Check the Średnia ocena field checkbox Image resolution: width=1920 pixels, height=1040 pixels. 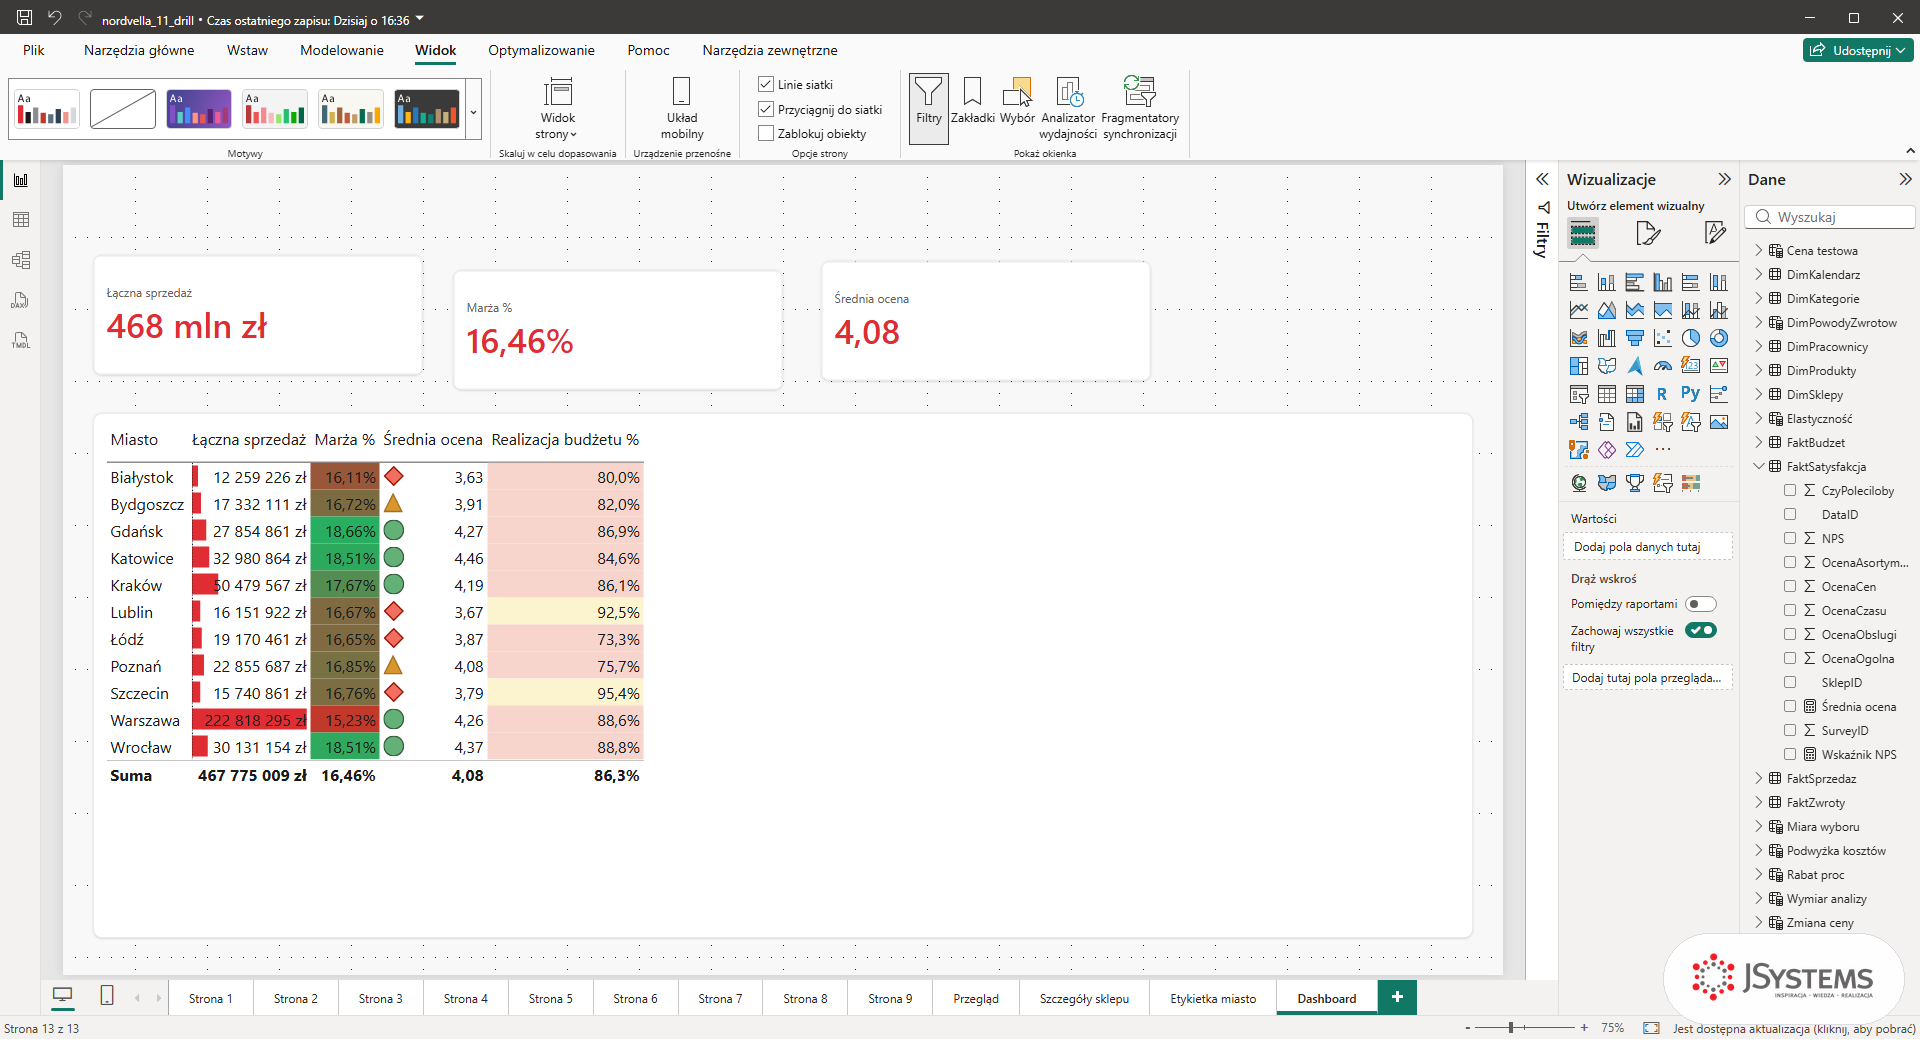pos(1790,706)
